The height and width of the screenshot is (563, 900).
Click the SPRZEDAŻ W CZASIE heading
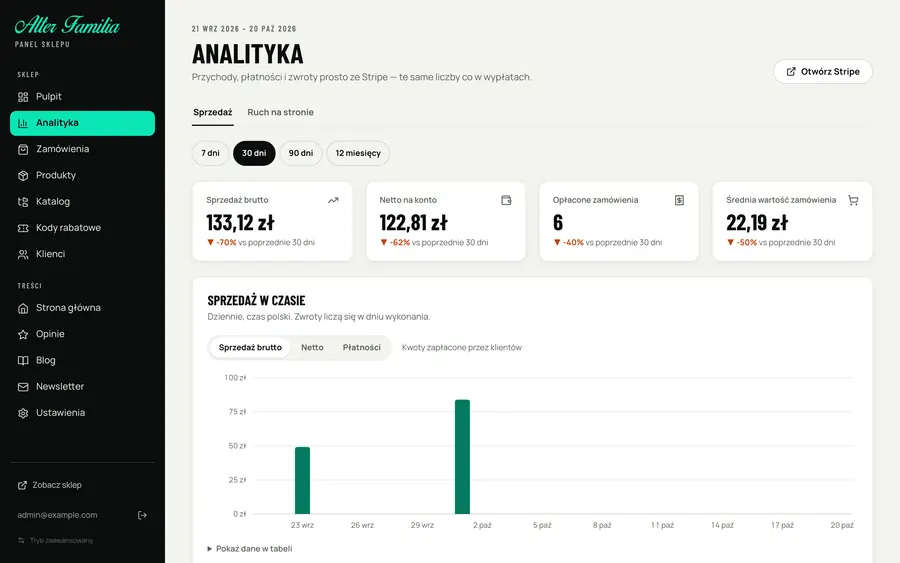tap(256, 301)
